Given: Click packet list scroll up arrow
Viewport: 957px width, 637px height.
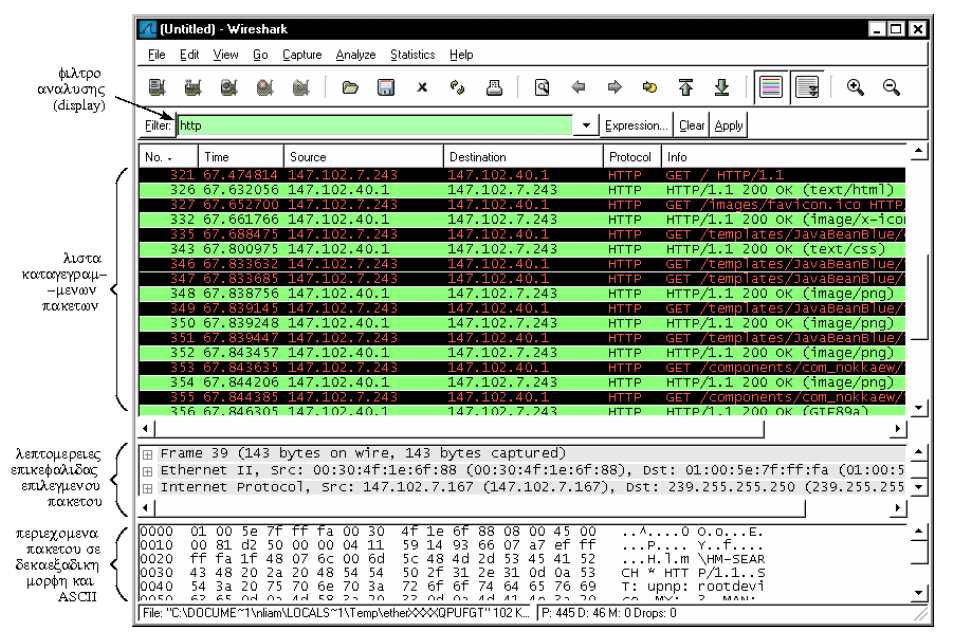Looking at the screenshot, I should (919, 151).
